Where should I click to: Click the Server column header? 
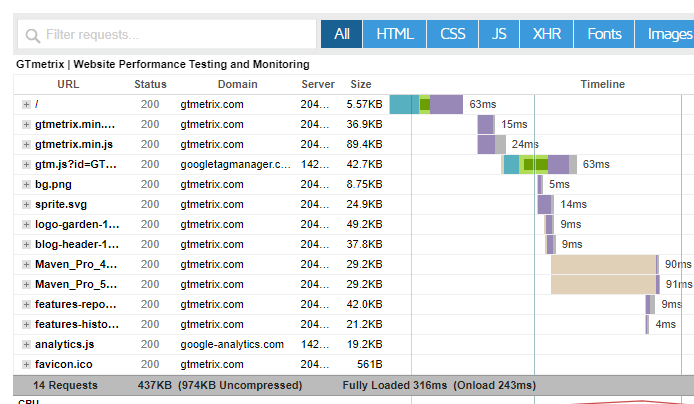[318, 84]
